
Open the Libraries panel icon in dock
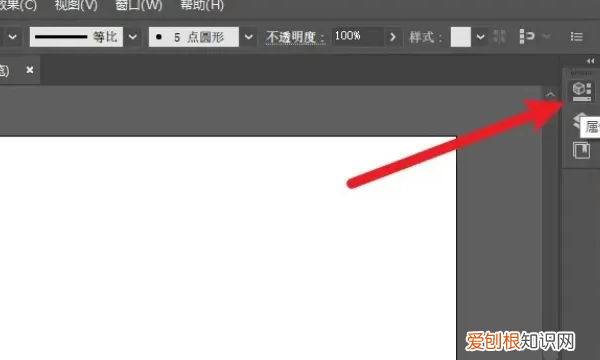581,150
